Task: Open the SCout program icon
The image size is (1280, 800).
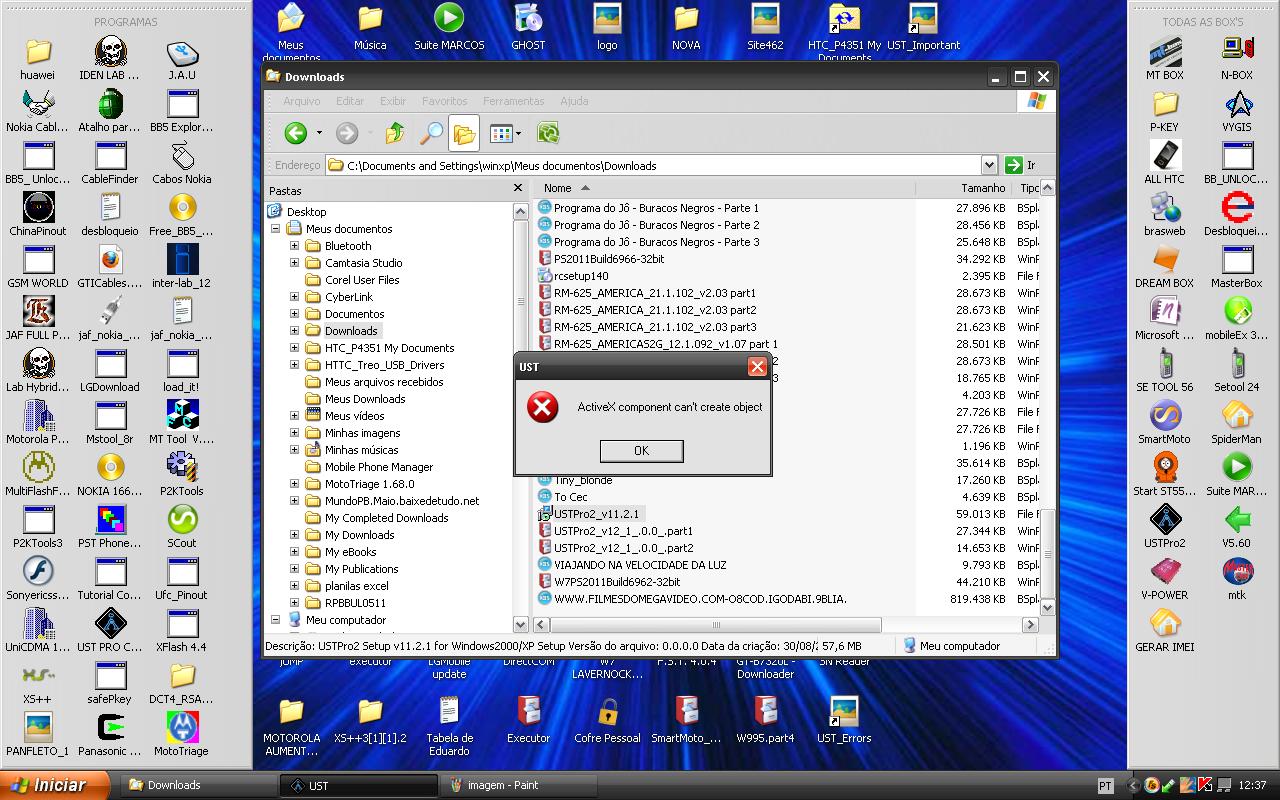Action: pyautogui.click(x=182, y=526)
